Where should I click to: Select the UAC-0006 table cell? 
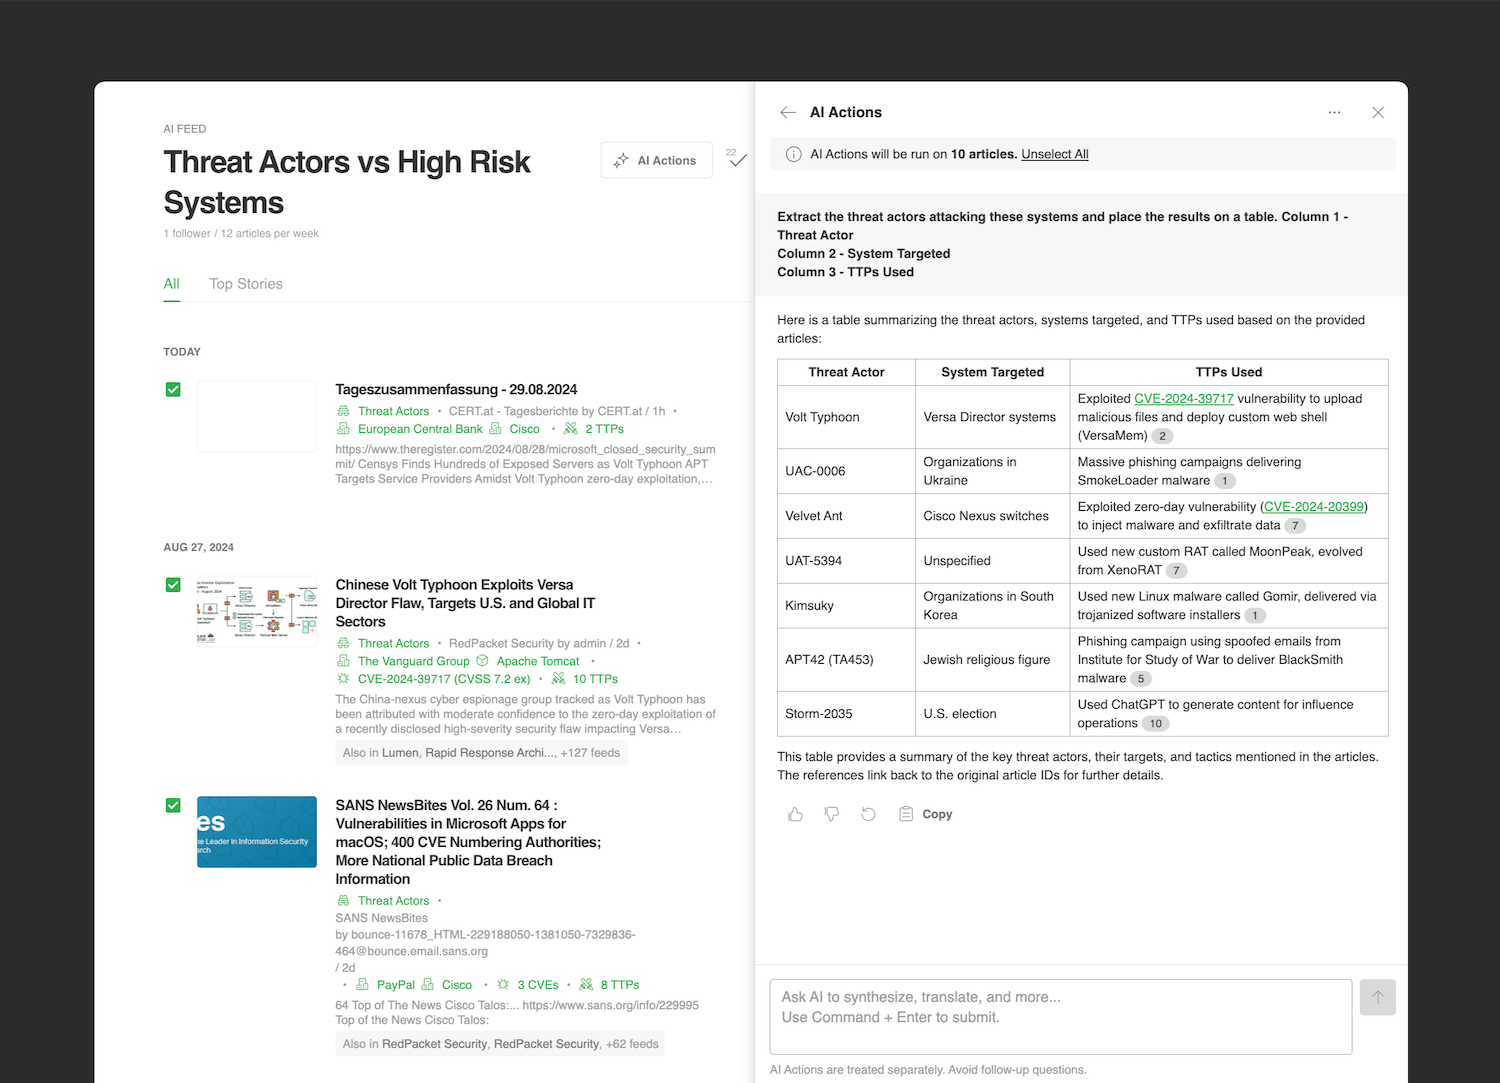coord(846,471)
